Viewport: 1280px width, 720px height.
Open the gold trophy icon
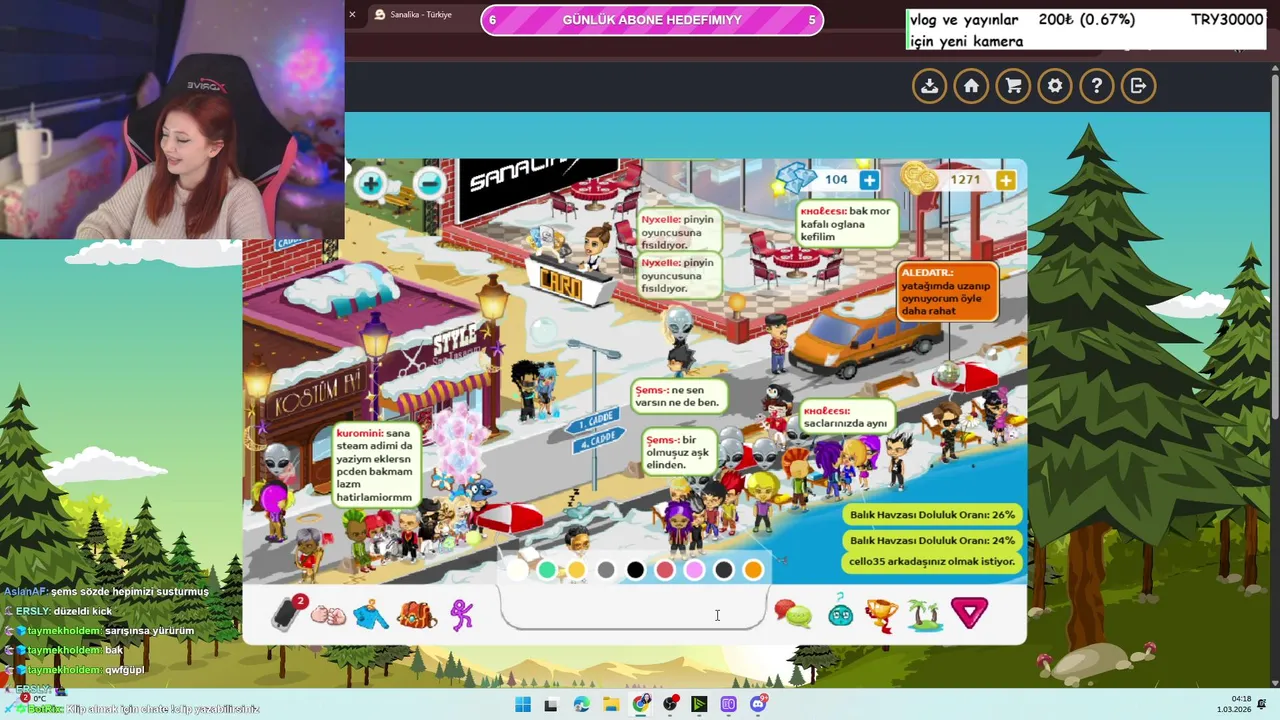[x=881, y=614]
